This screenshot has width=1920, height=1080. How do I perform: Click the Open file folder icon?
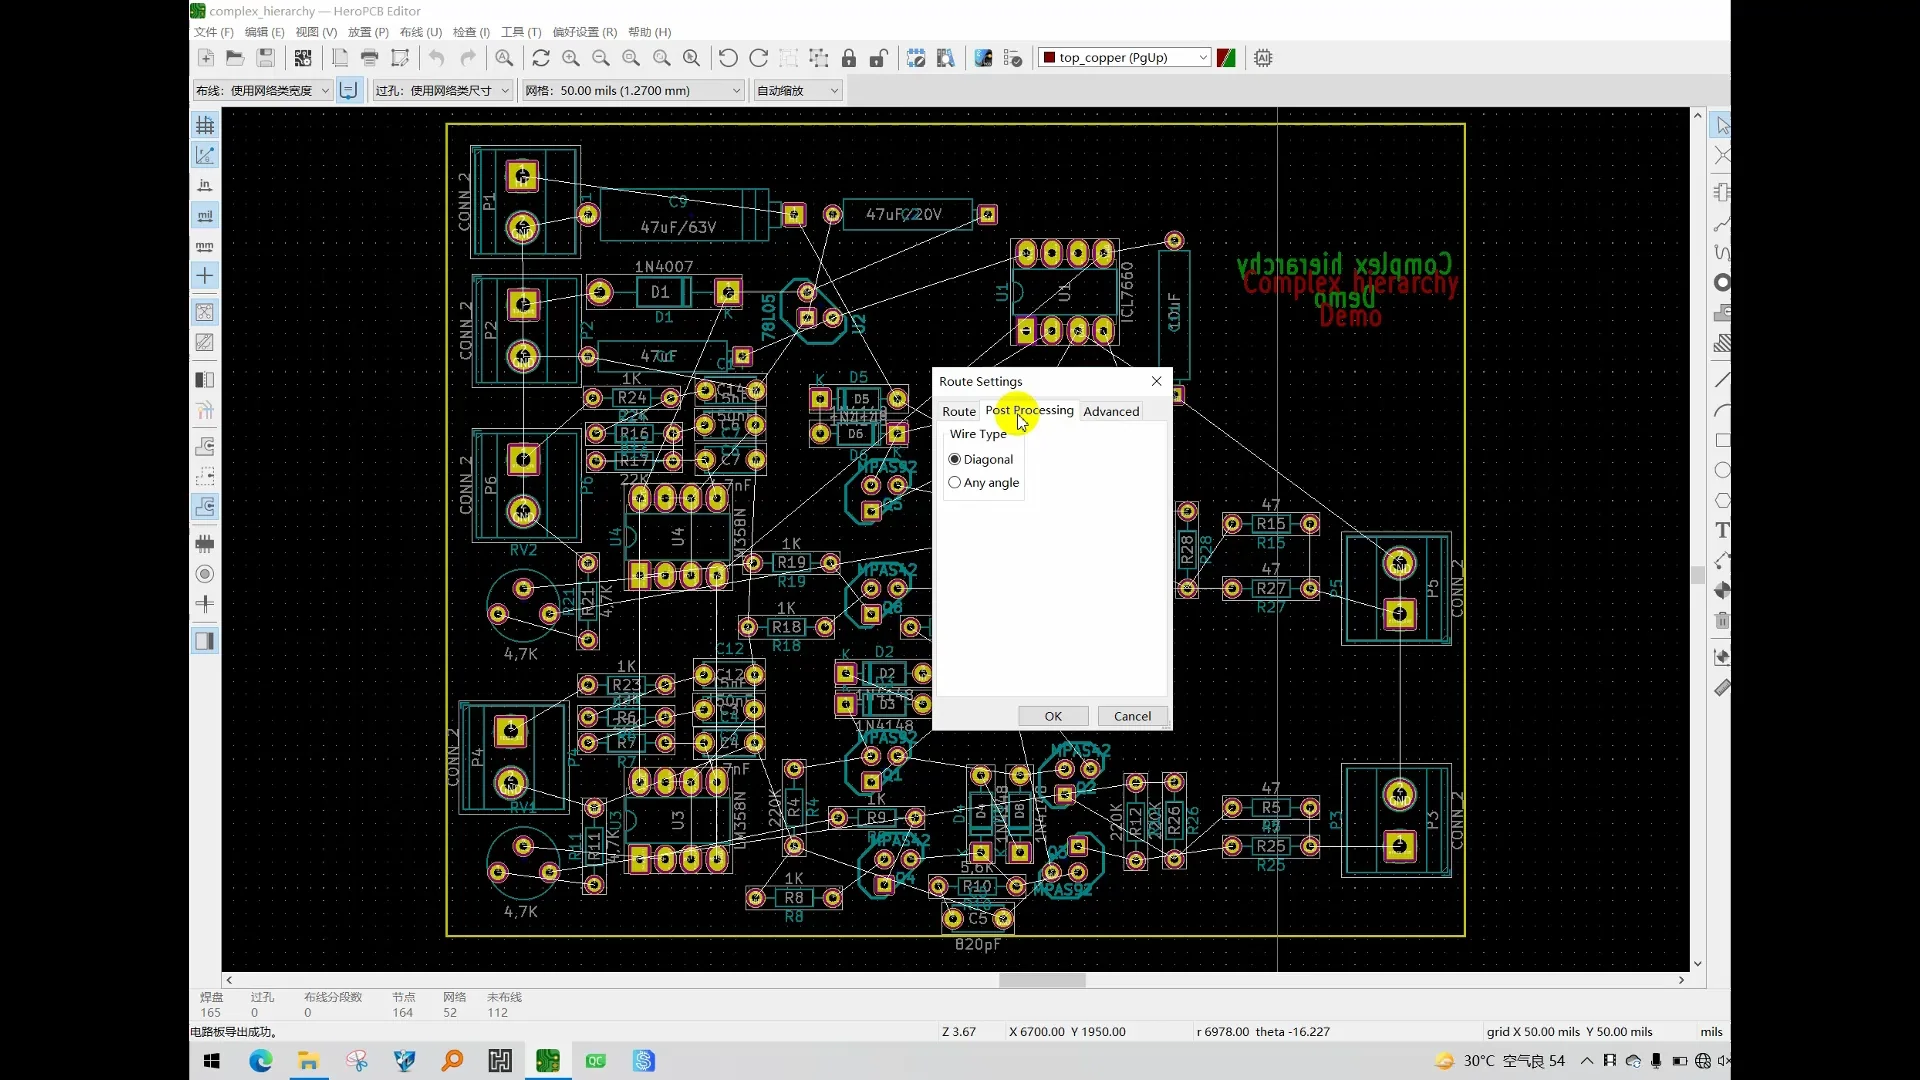click(x=235, y=58)
